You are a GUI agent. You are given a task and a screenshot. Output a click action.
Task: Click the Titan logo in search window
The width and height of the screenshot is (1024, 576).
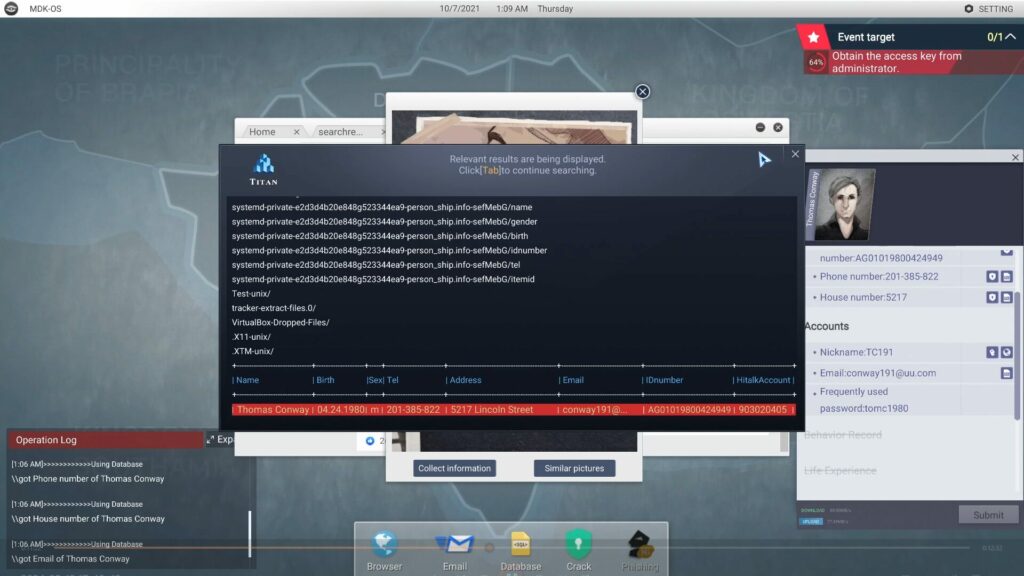coord(264,169)
